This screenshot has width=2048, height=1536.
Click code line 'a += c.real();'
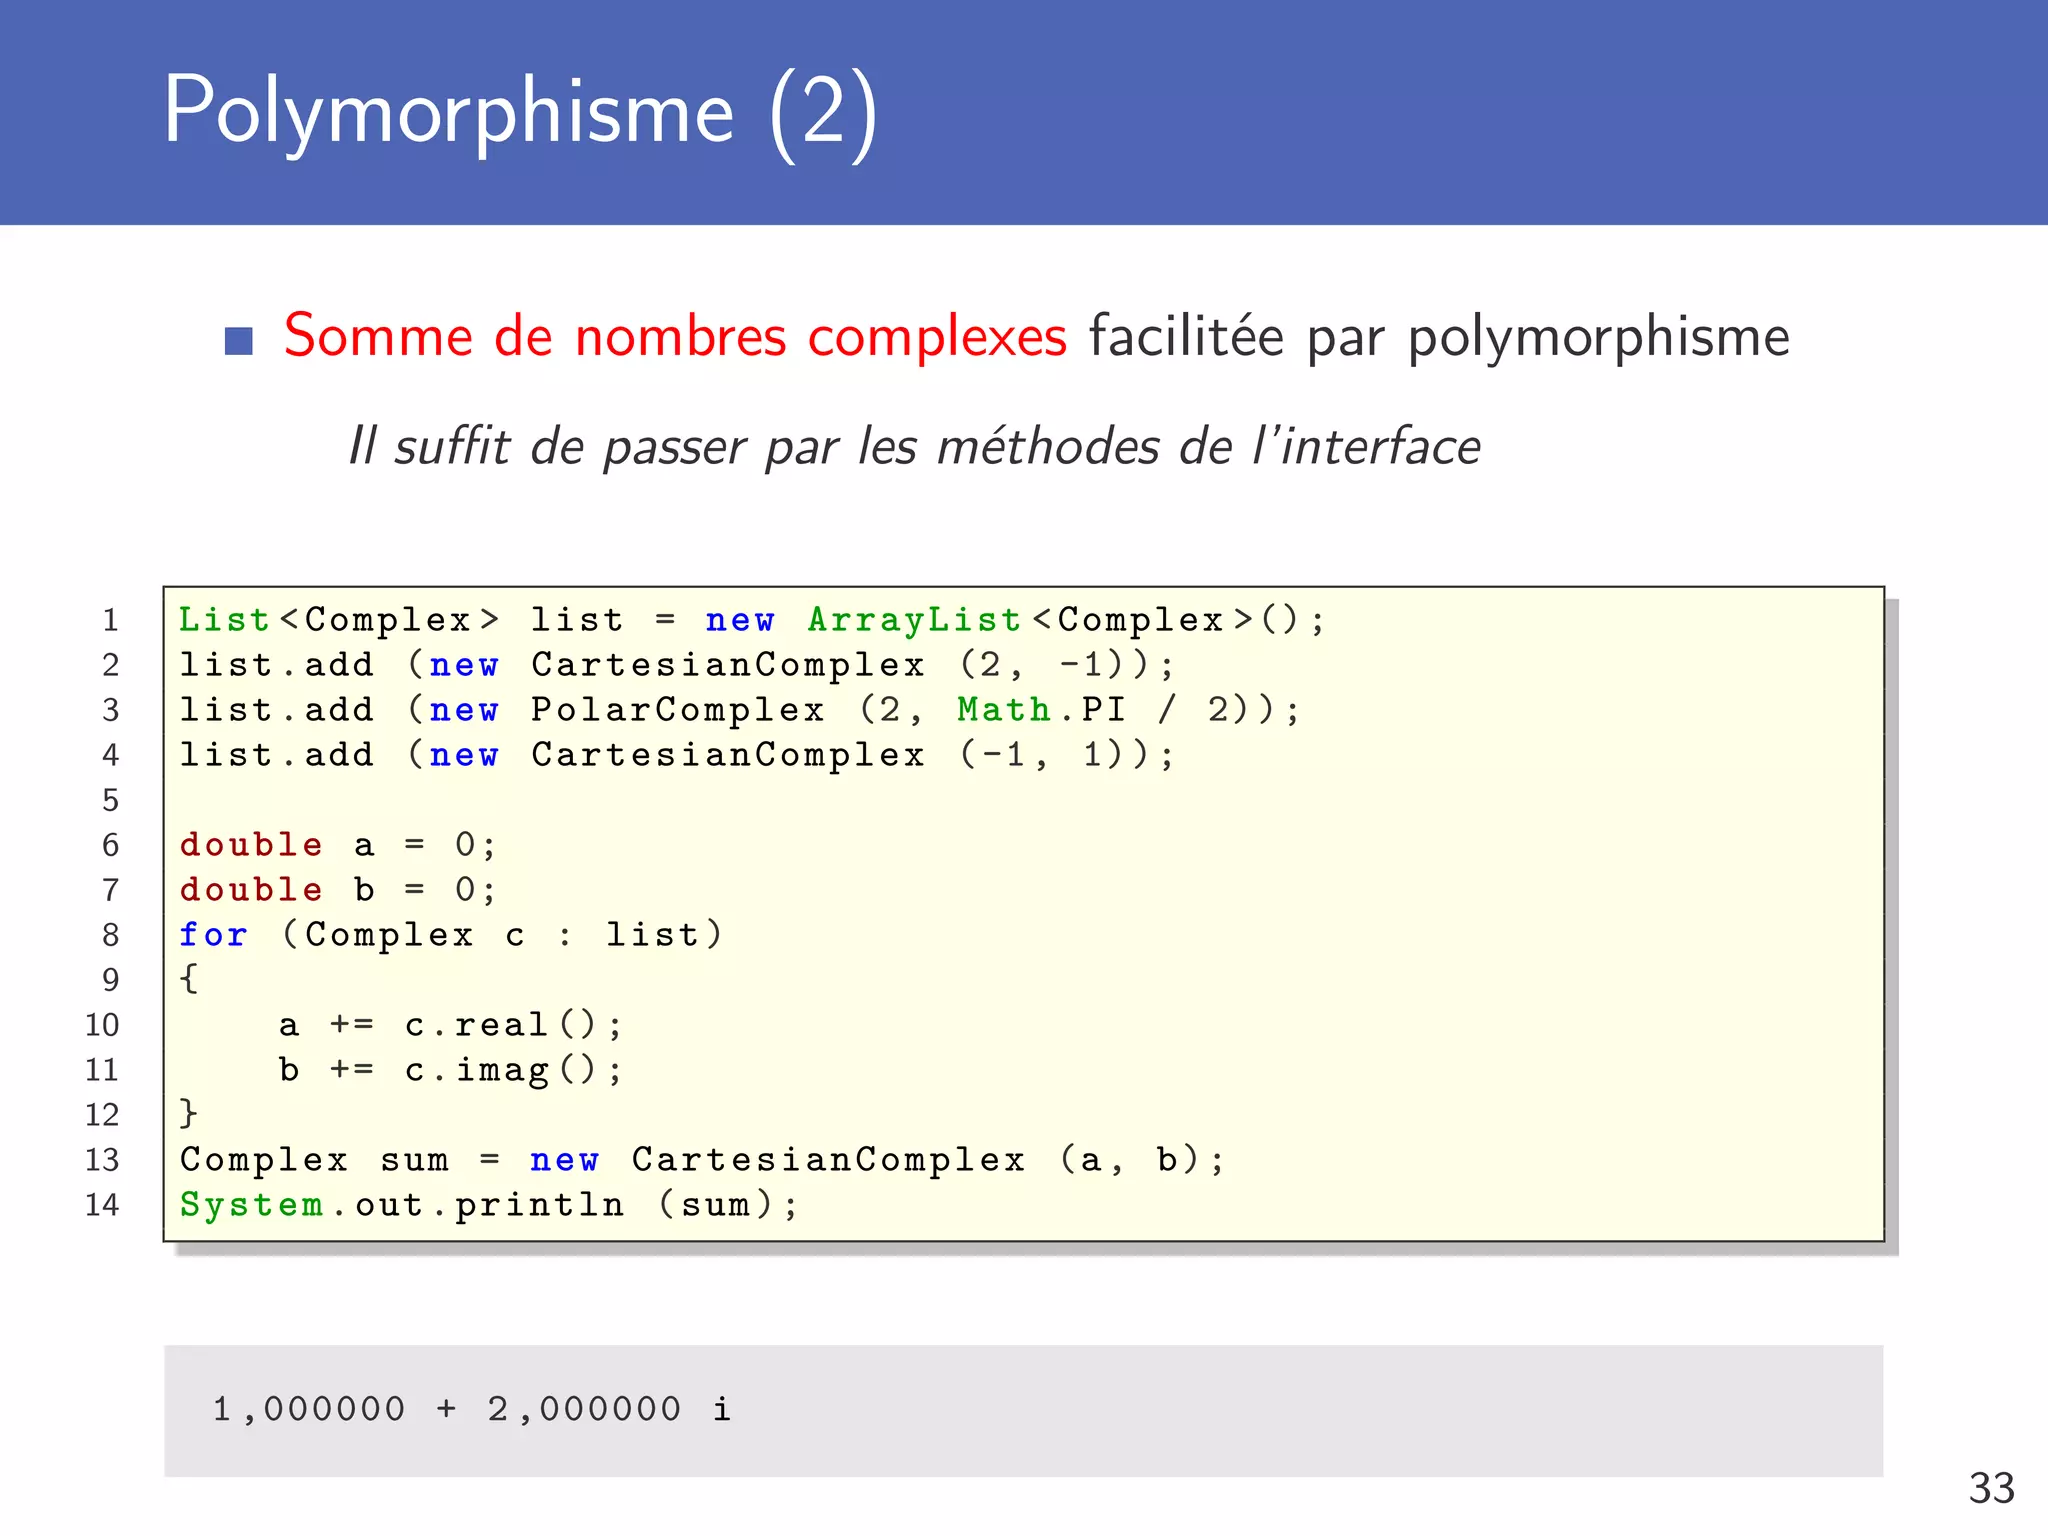(450, 1025)
